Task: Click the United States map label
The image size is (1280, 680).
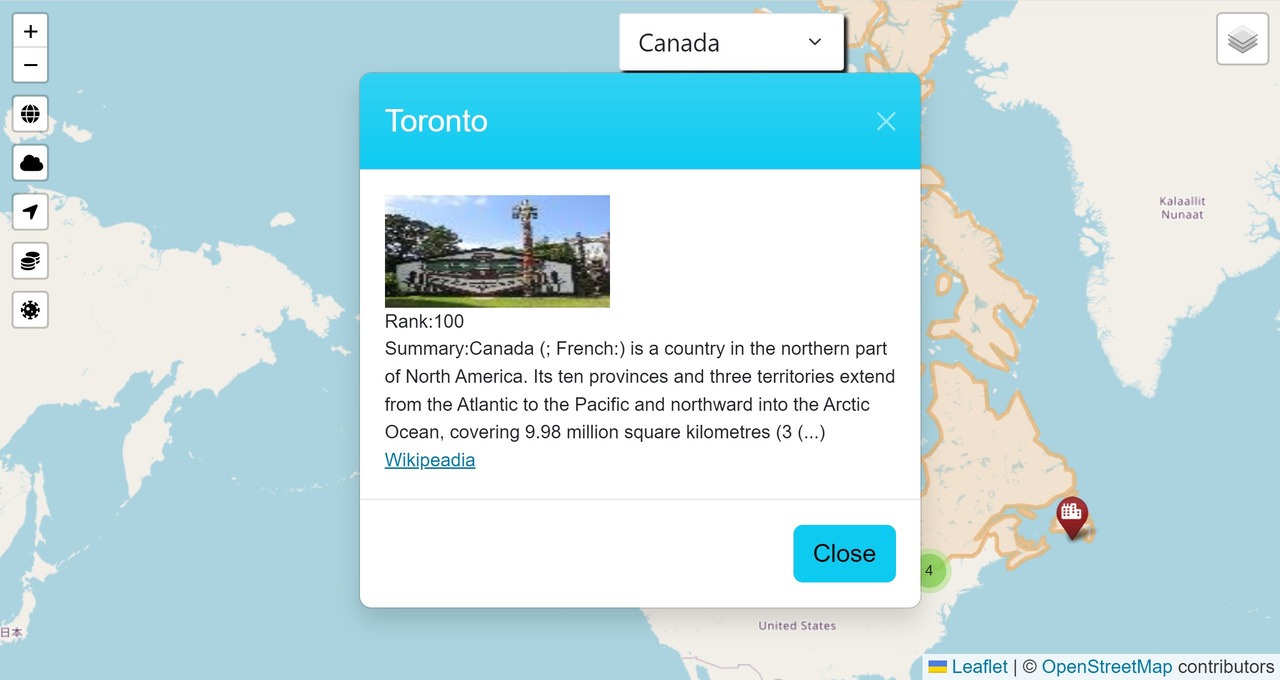Action: click(797, 626)
